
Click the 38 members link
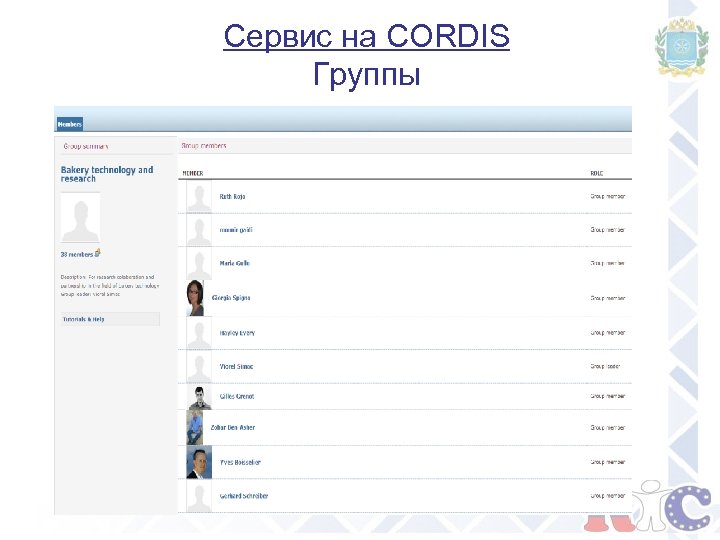point(77,254)
